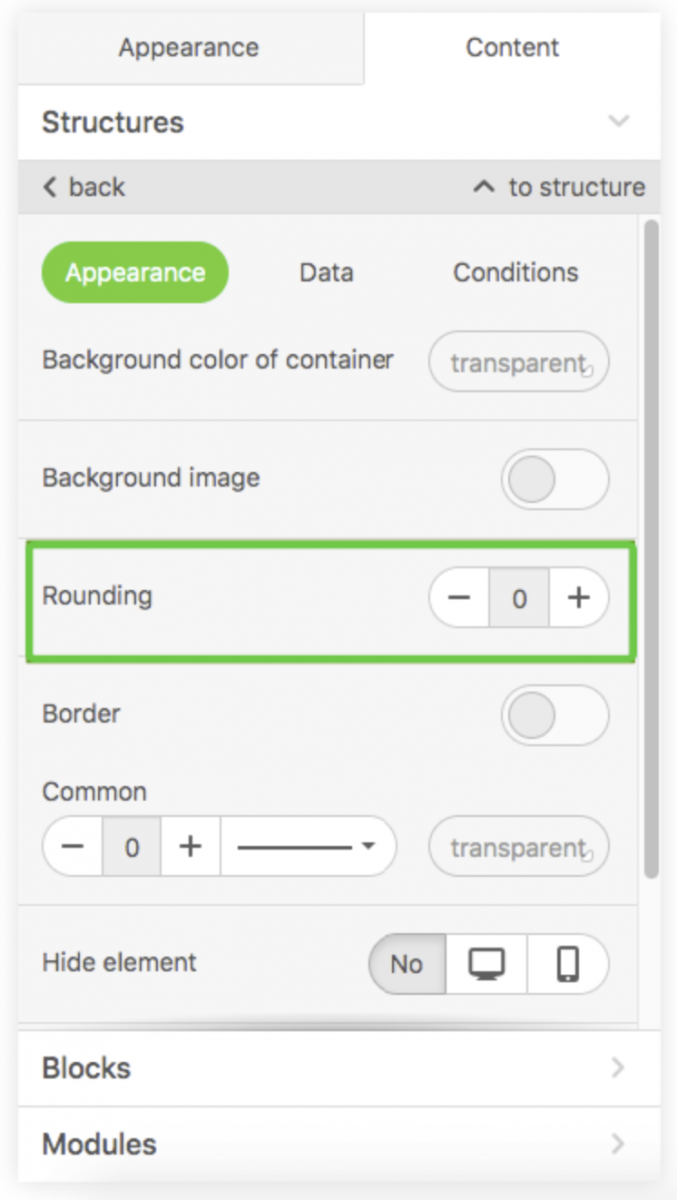Pick Background color of container swatch
This screenshot has height=1200, width=677.
pos(519,362)
